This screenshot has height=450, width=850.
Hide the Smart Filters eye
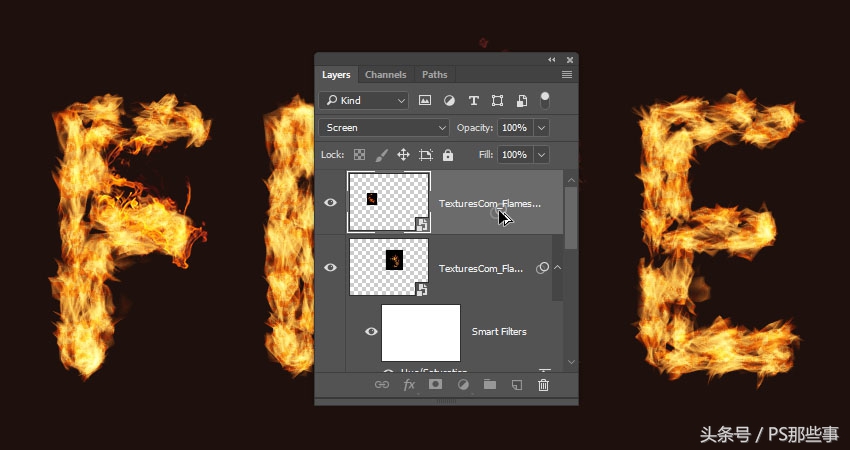371,331
